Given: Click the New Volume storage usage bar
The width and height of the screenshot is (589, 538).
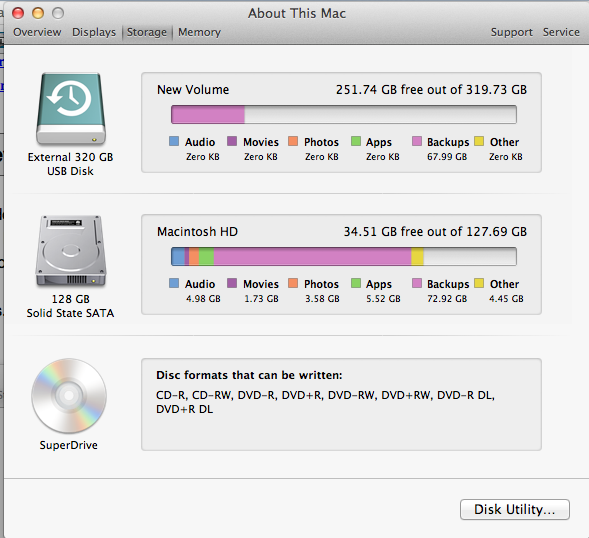Looking at the screenshot, I should [x=344, y=115].
